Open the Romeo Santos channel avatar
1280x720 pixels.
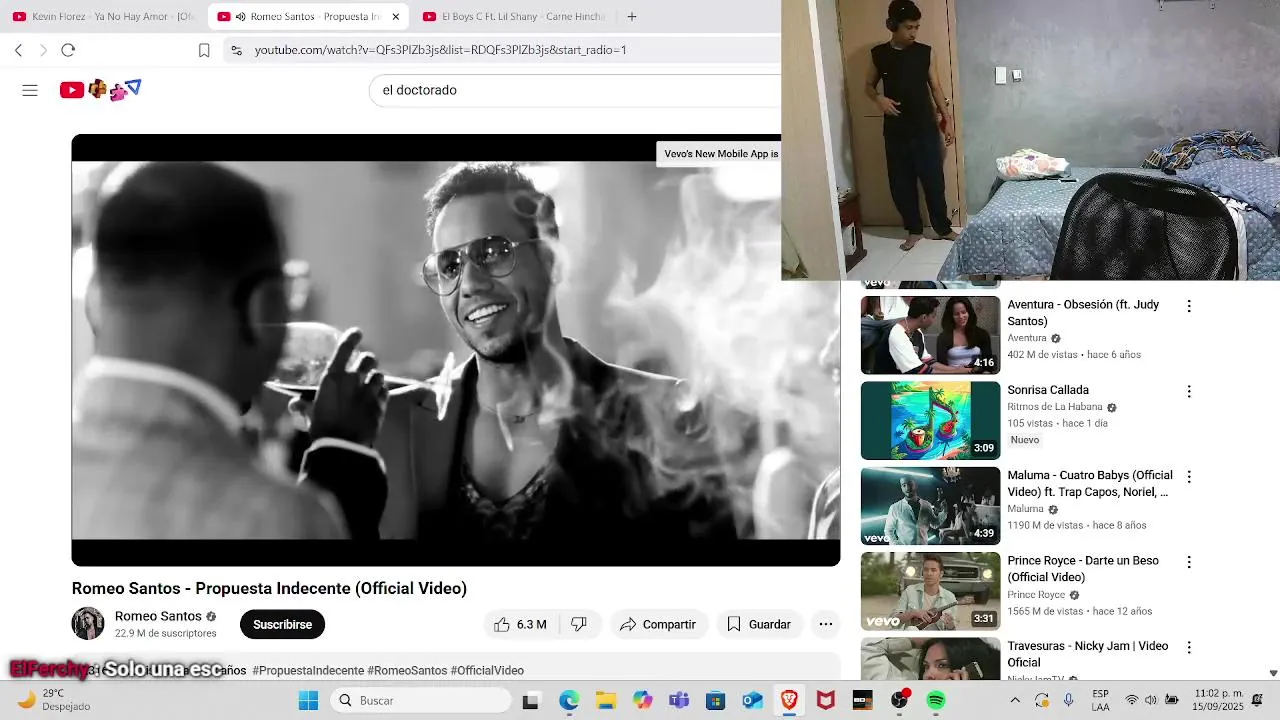coord(88,624)
